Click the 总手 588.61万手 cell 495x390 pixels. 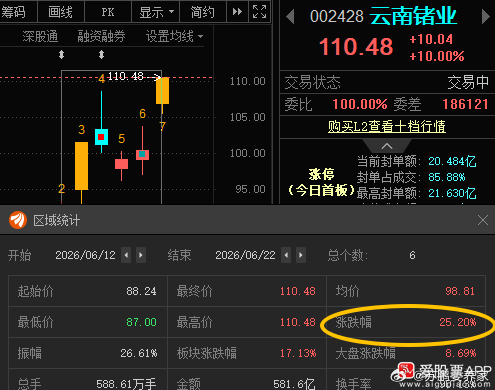pyautogui.click(x=88, y=380)
